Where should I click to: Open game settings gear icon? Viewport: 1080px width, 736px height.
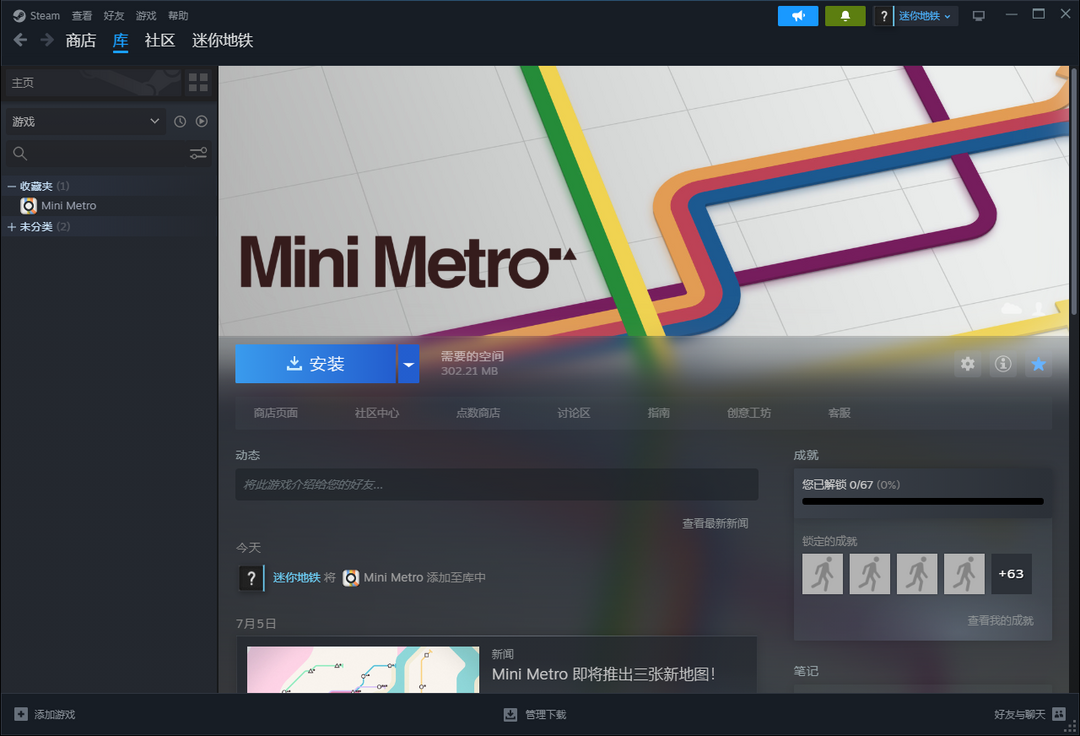(x=968, y=364)
